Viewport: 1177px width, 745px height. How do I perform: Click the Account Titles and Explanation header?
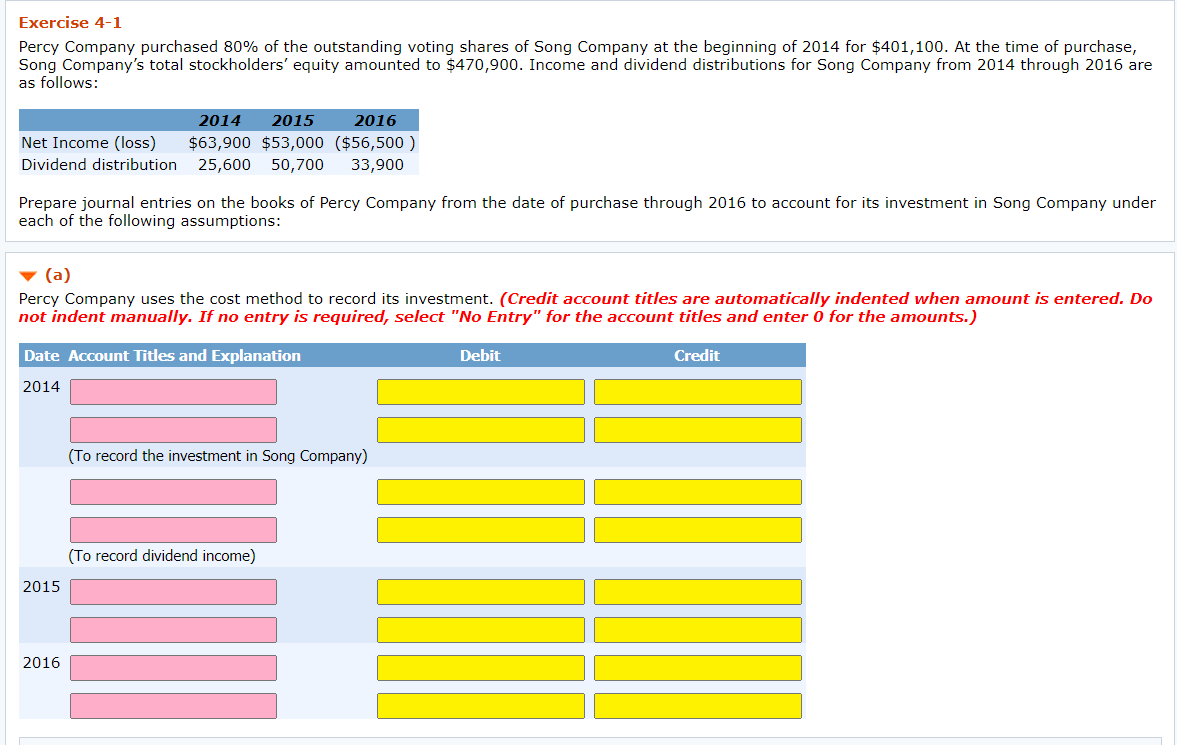coord(184,355)
